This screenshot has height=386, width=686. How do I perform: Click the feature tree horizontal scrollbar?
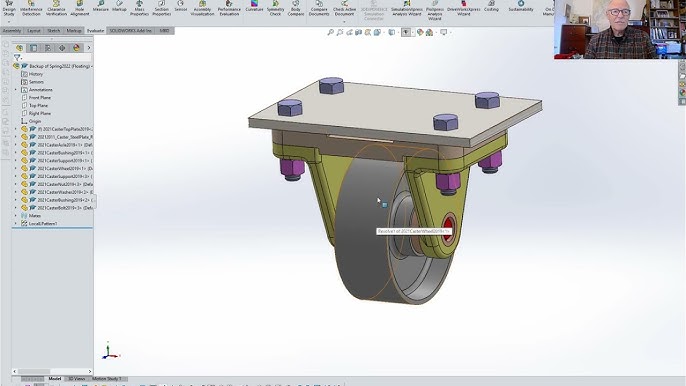(x=52, y=371)
